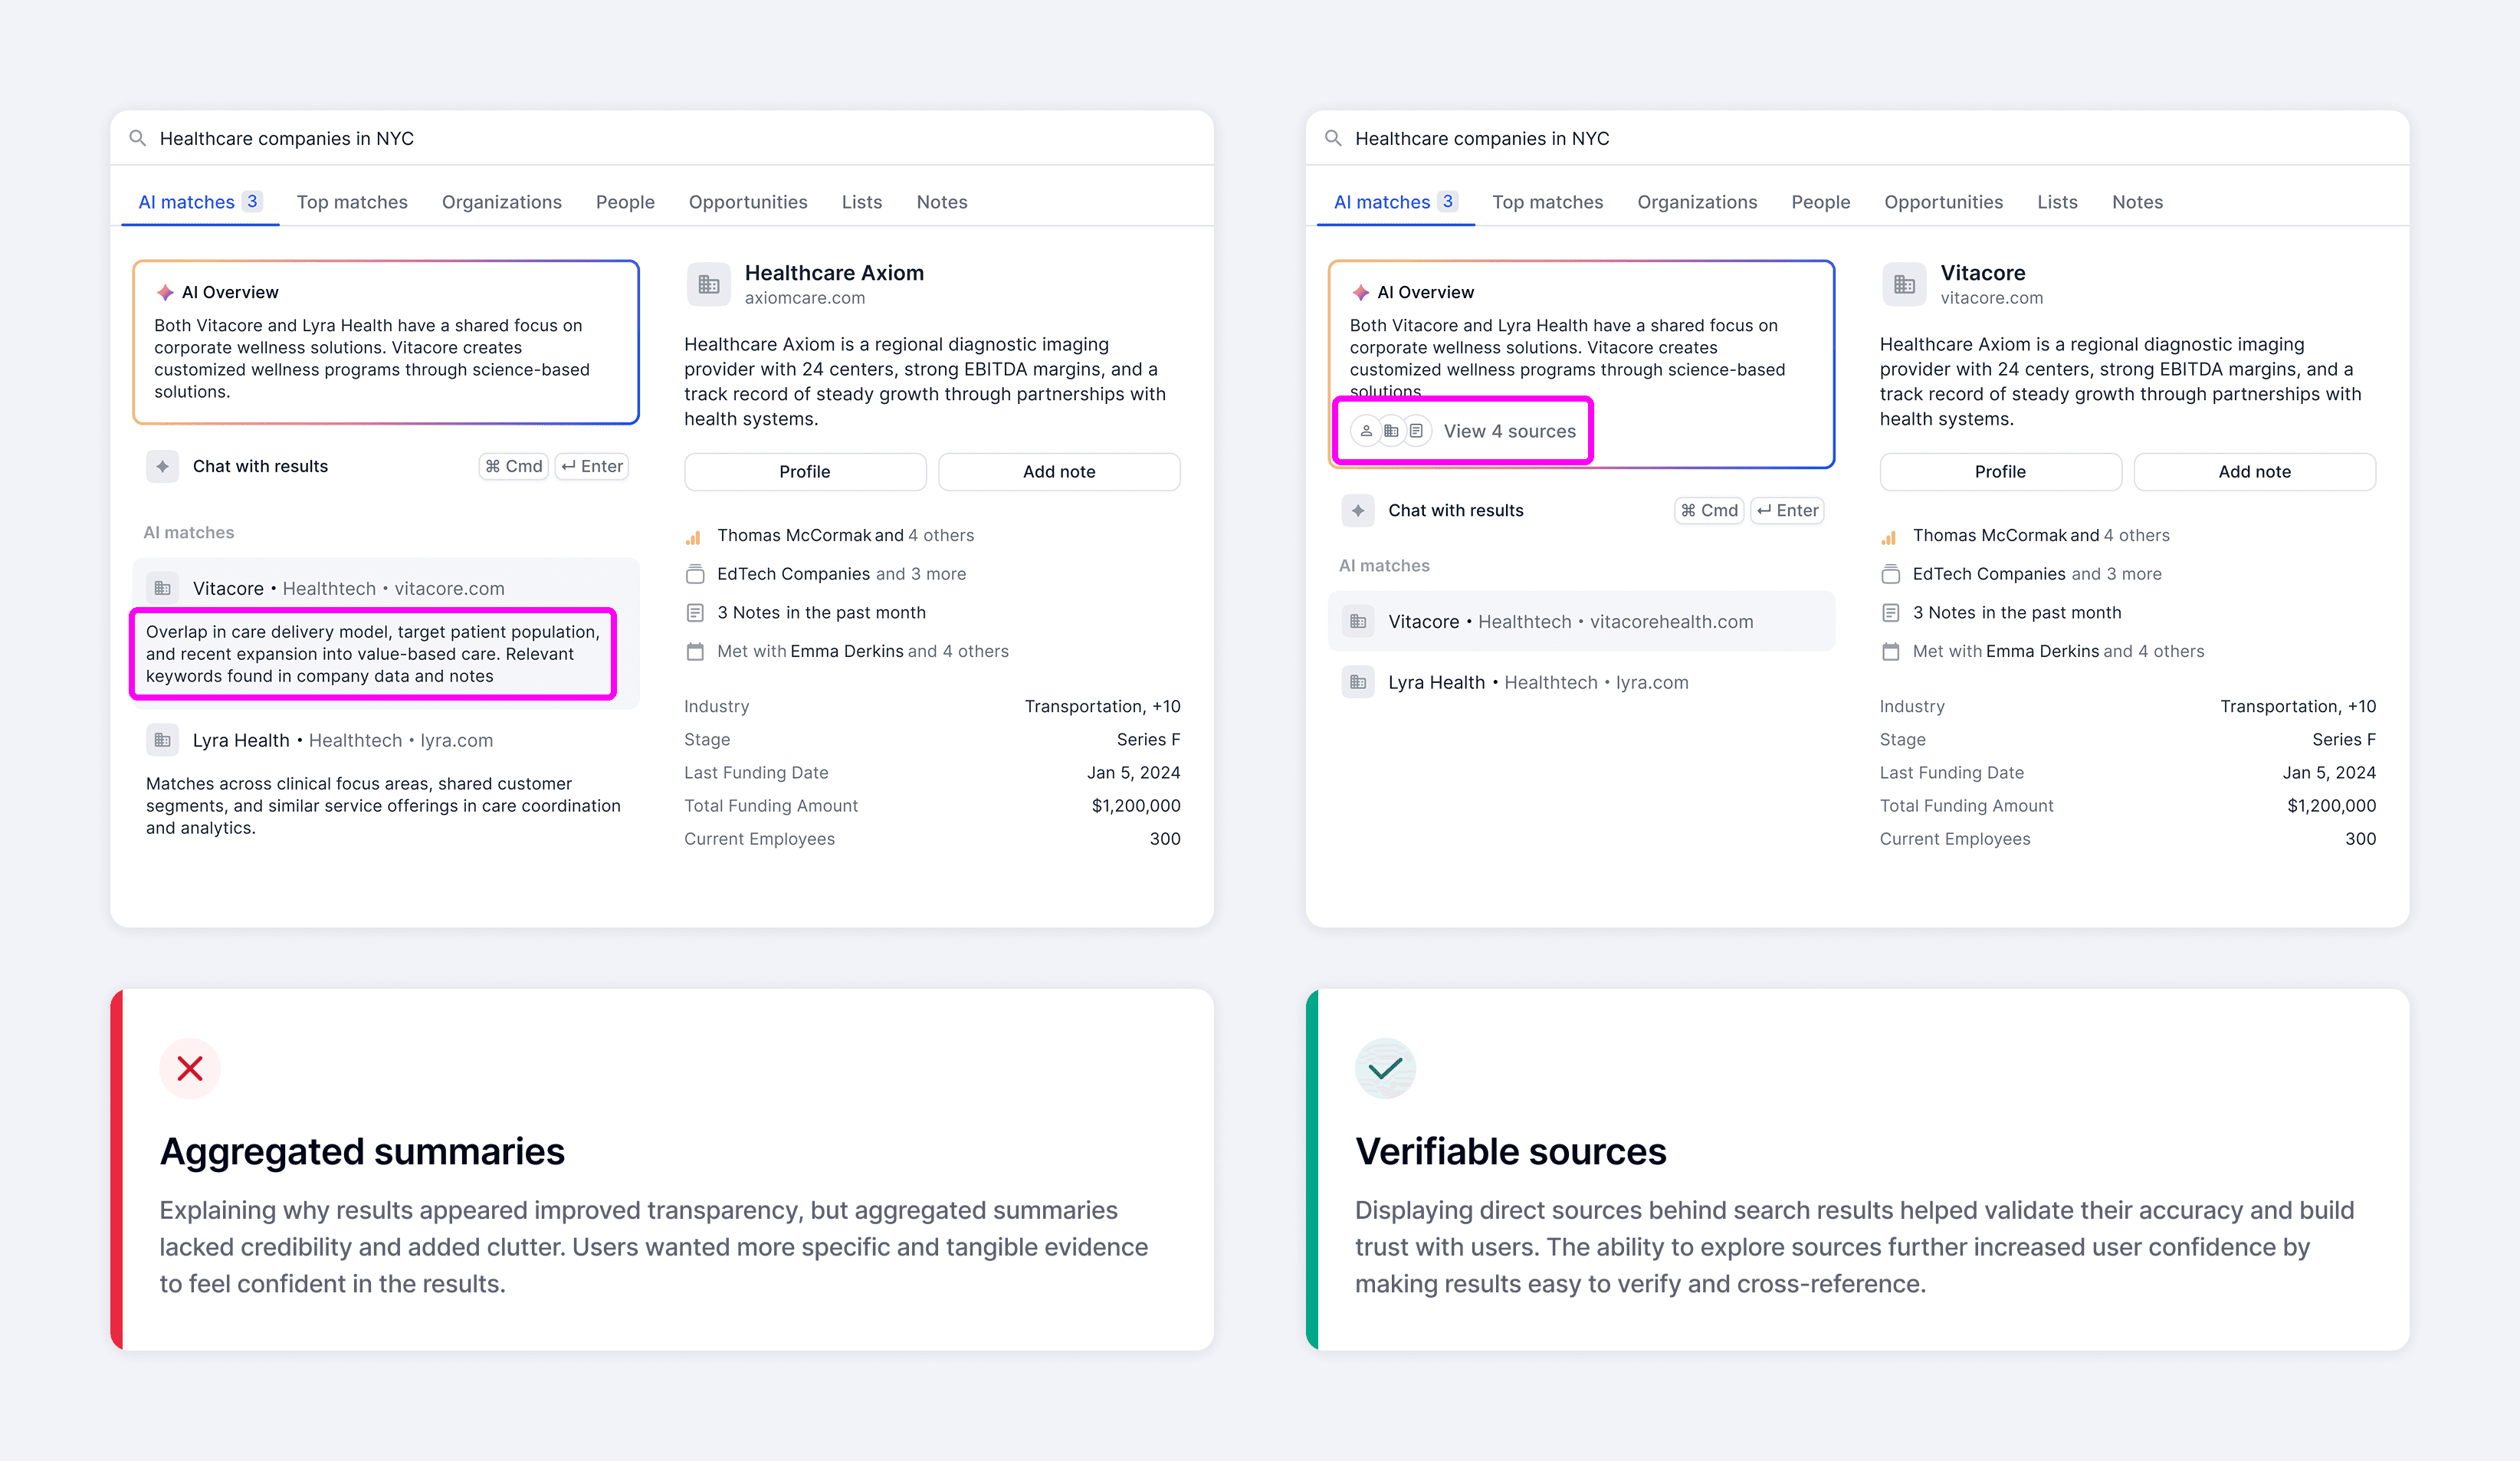
Task: Open the Organizations tab in the right mockup
Action: 1697,202
